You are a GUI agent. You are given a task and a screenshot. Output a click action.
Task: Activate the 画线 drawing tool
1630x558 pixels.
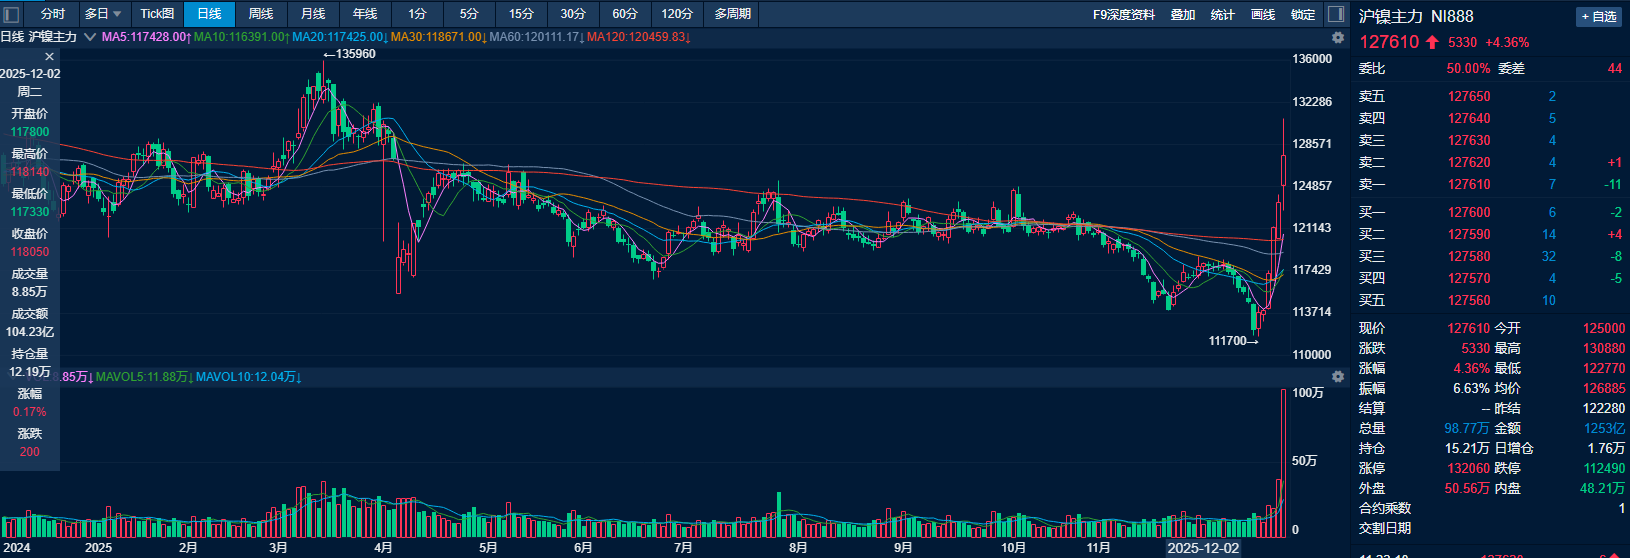1263,15
